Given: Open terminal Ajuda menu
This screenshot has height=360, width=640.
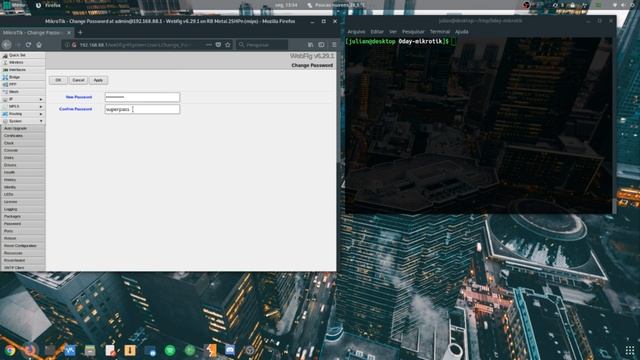Looking at the screenshot, I should [x=462, y=31].
